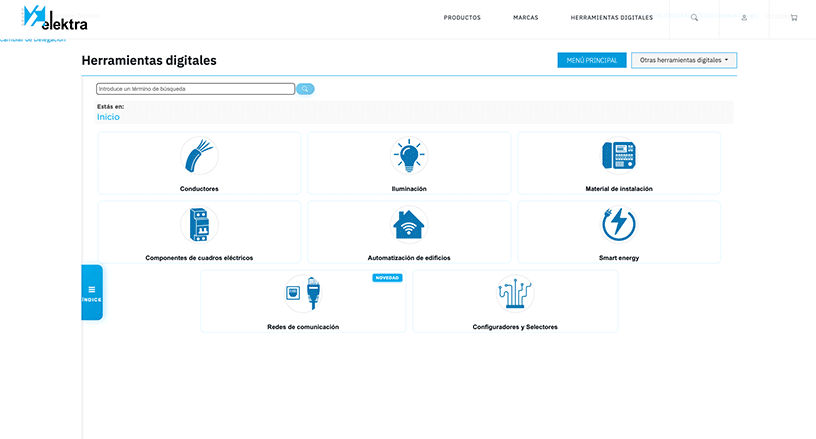Choose the Componentes de cuadros eléctricos icon
Viewport: 816px width, 439px height.
coord(199,225)
